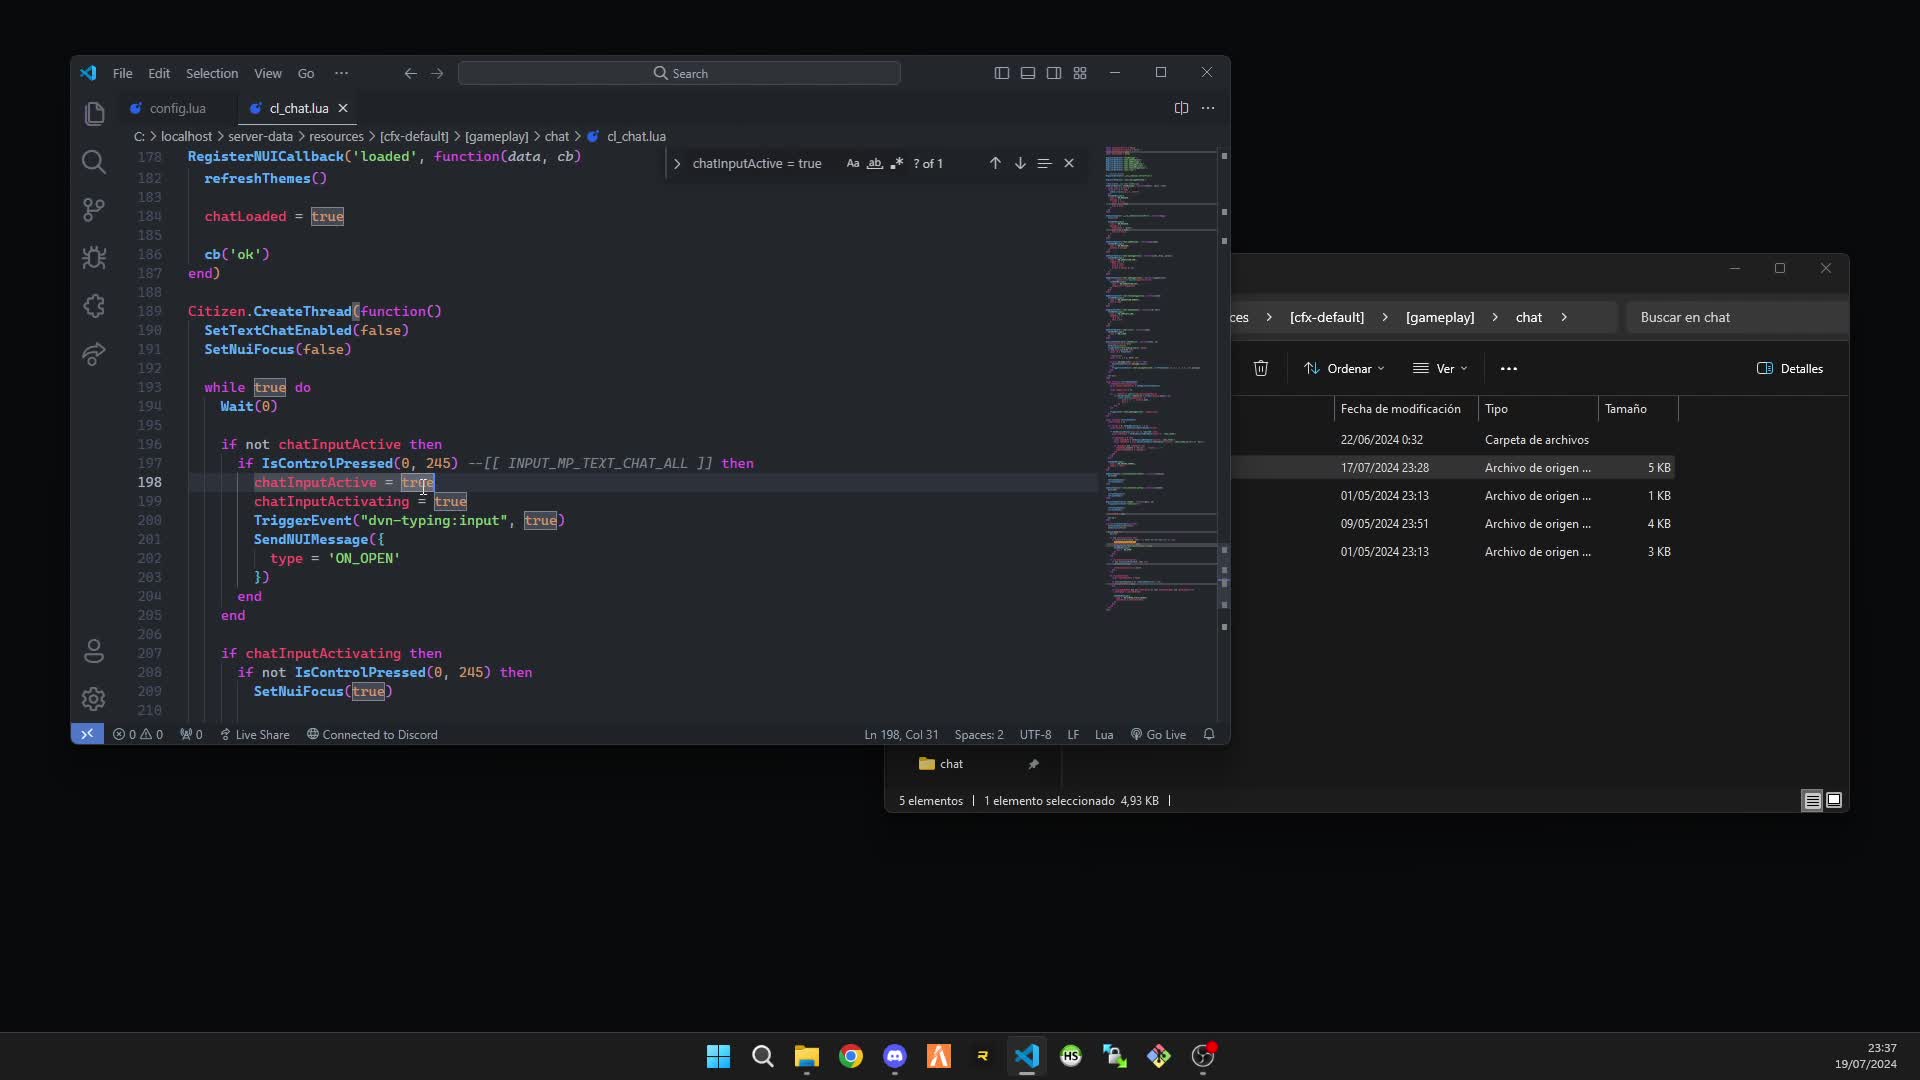Toggle Use Regular Expression in find
This screenshot has width=1920, height=1080.
(897, 163)
